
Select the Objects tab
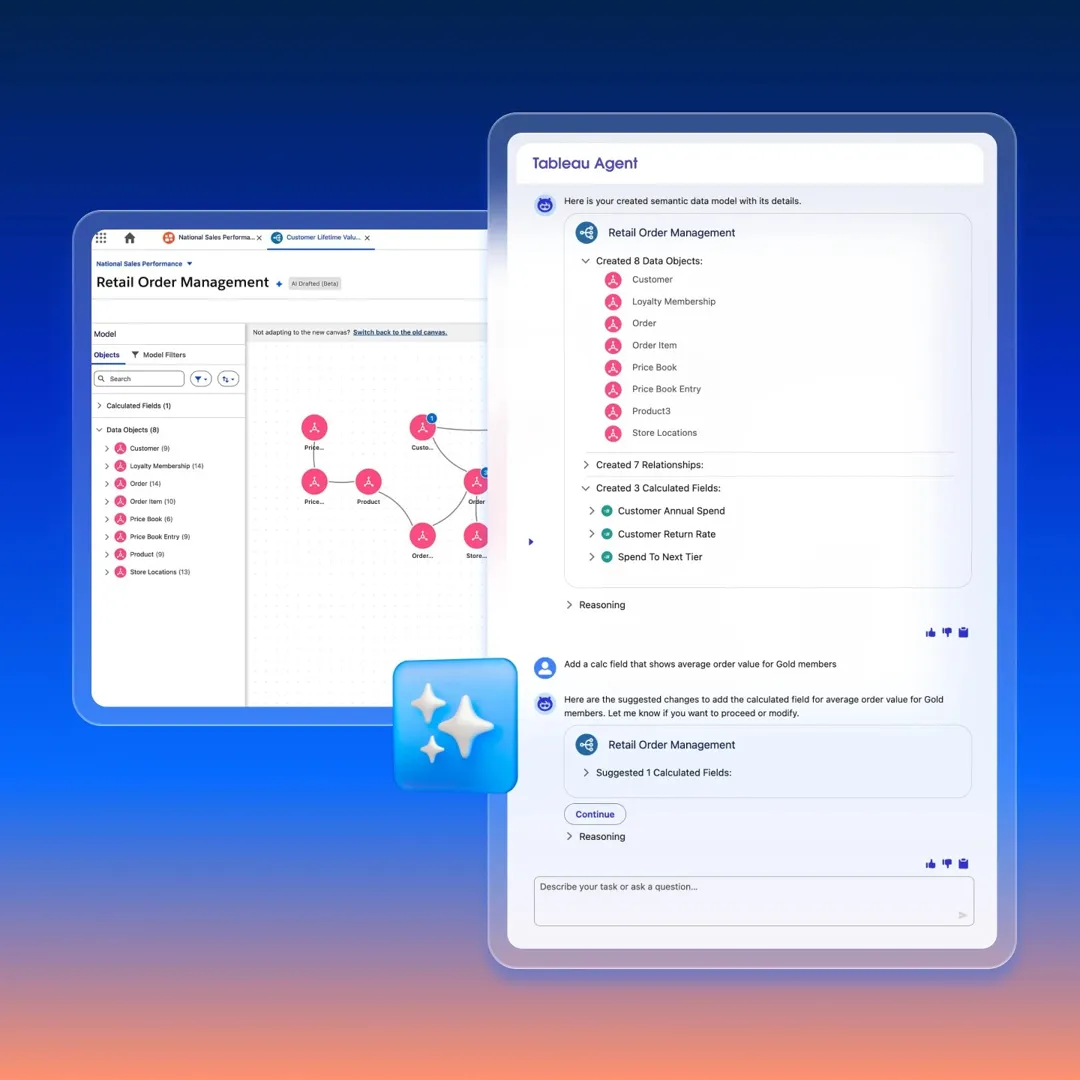coord(107,355)
